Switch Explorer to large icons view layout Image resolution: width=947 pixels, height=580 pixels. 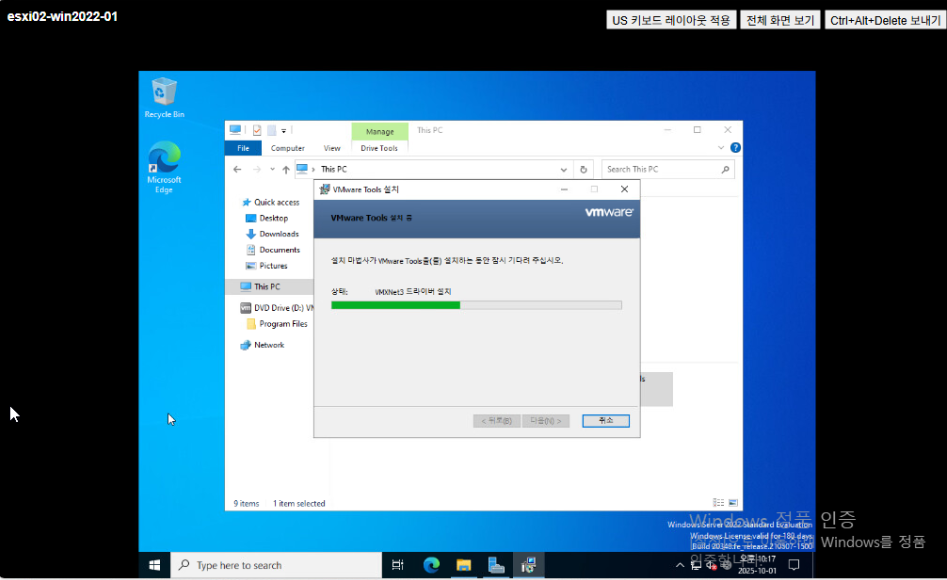733,503
